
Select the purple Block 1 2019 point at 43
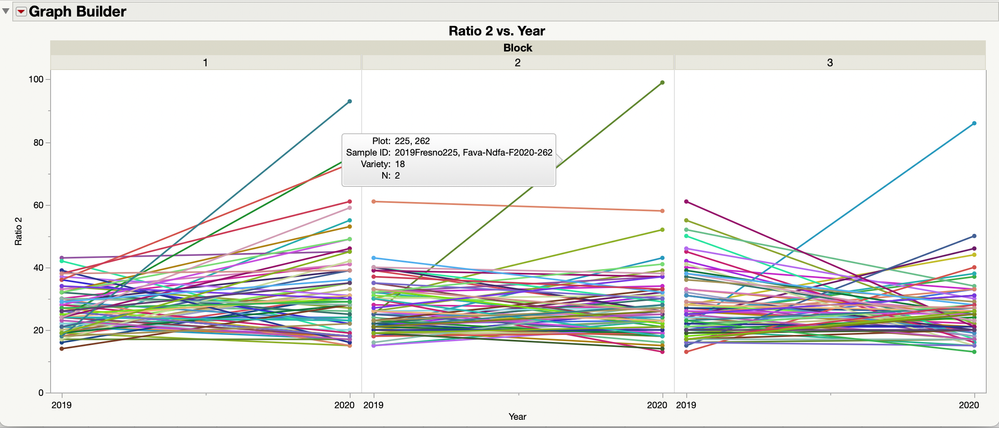[x=61, y=258]
